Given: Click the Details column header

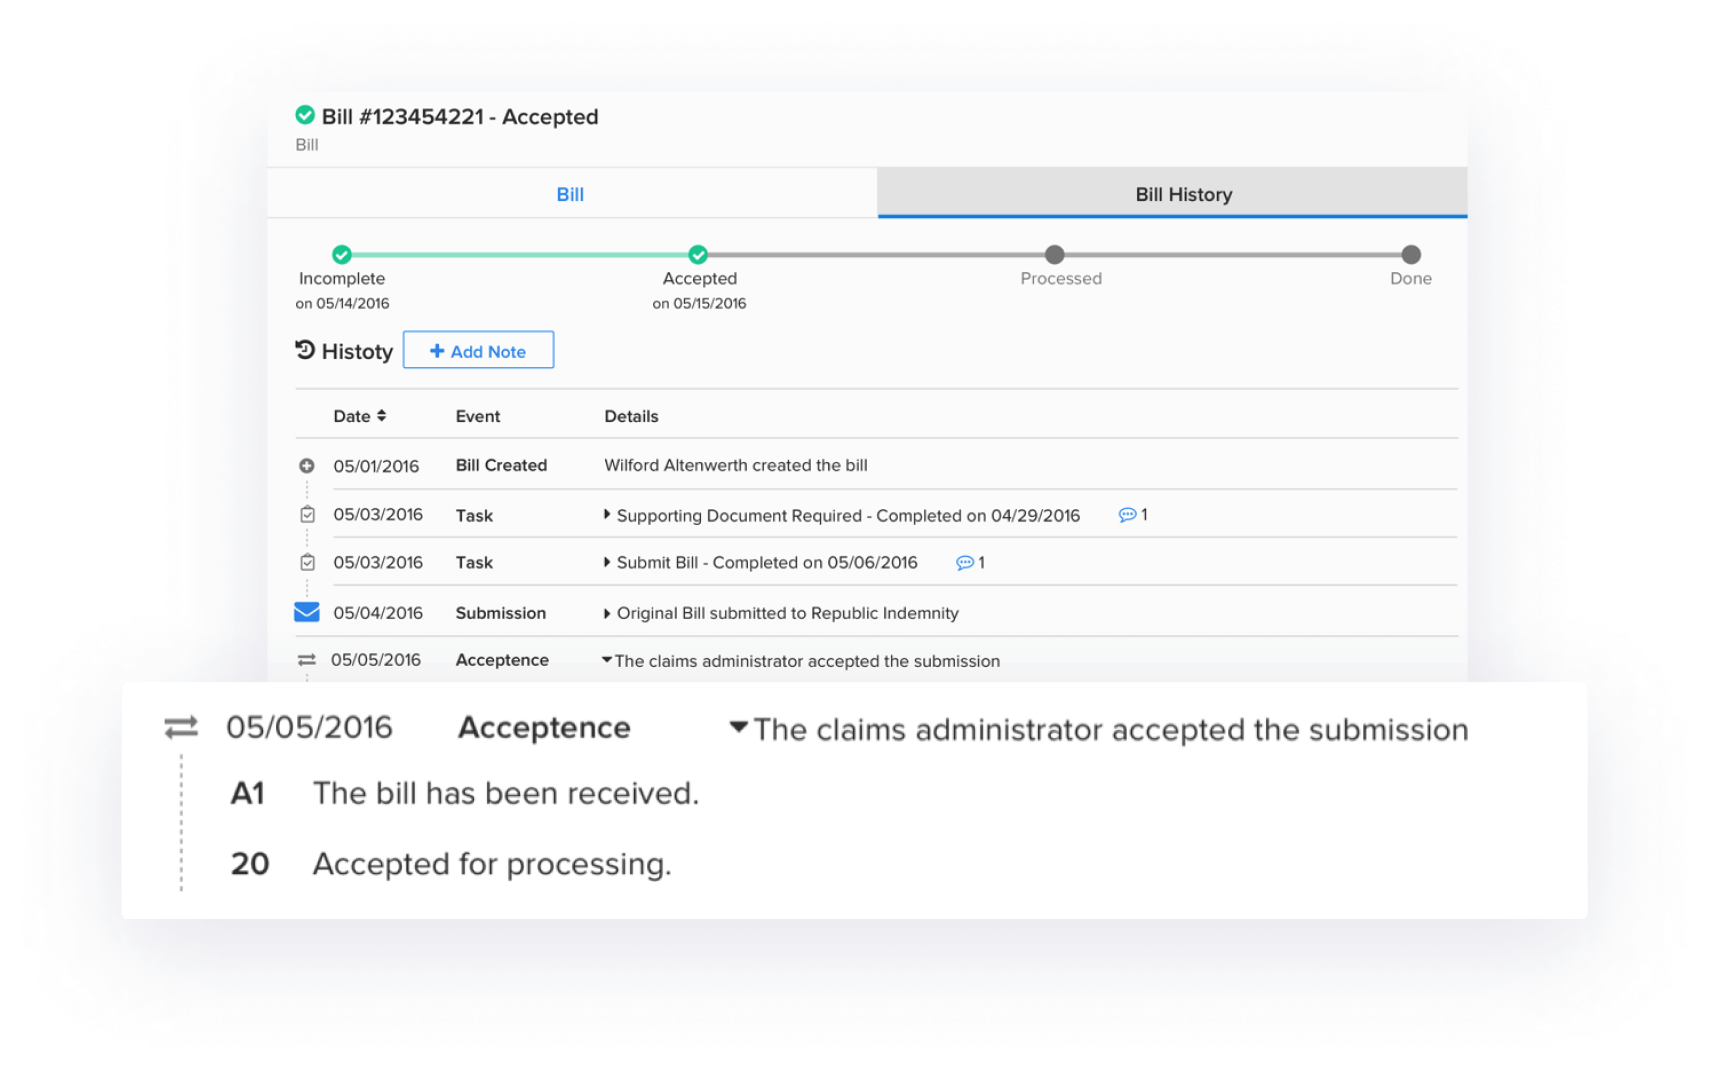Looking at the screenshot, I should [631, 416].
